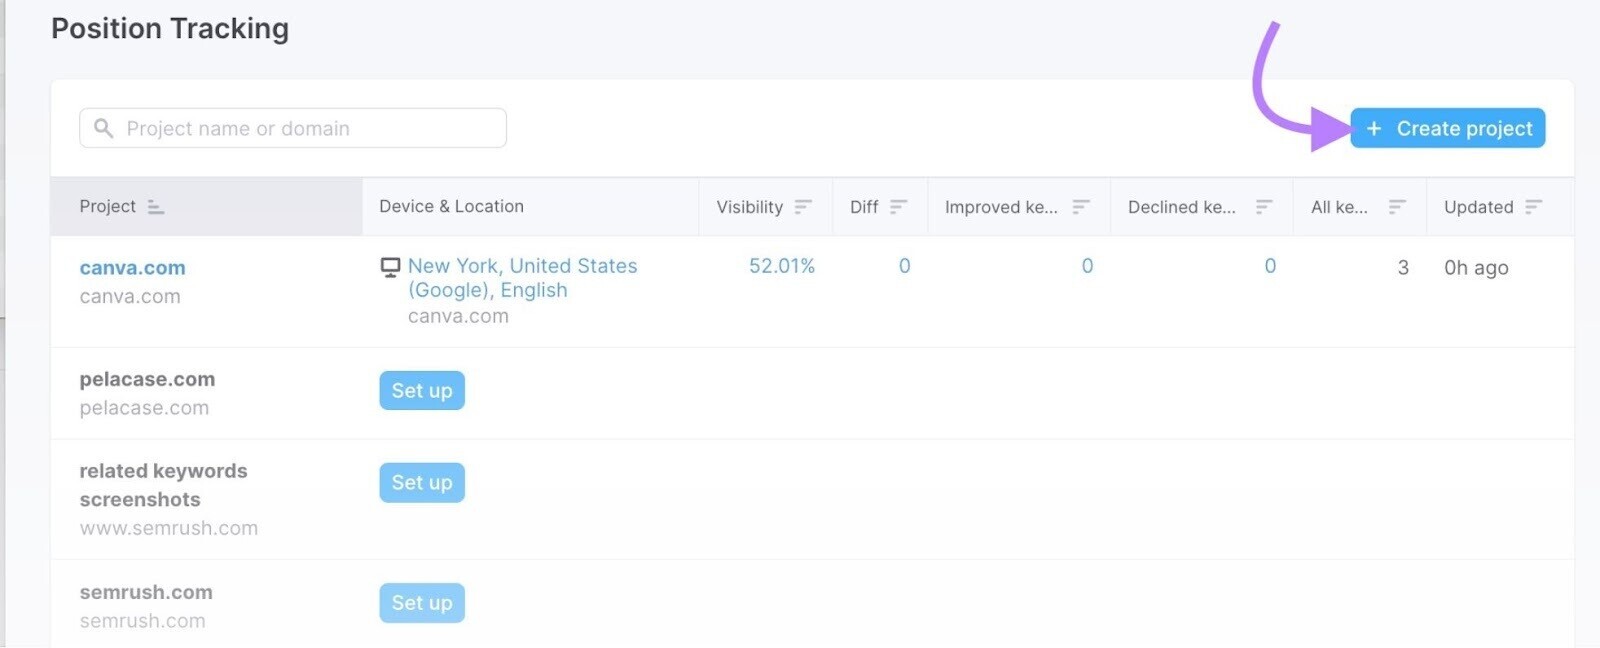The width and height of the screenshot is (1600, 648).
Task: Click the Diff column sort icon
Action: (898, 207)
